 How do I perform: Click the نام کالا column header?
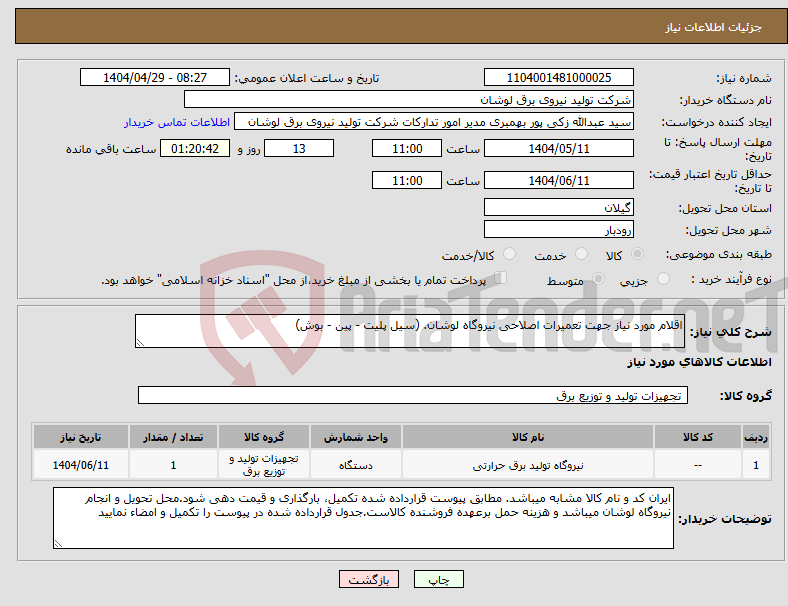pos(528,437)
